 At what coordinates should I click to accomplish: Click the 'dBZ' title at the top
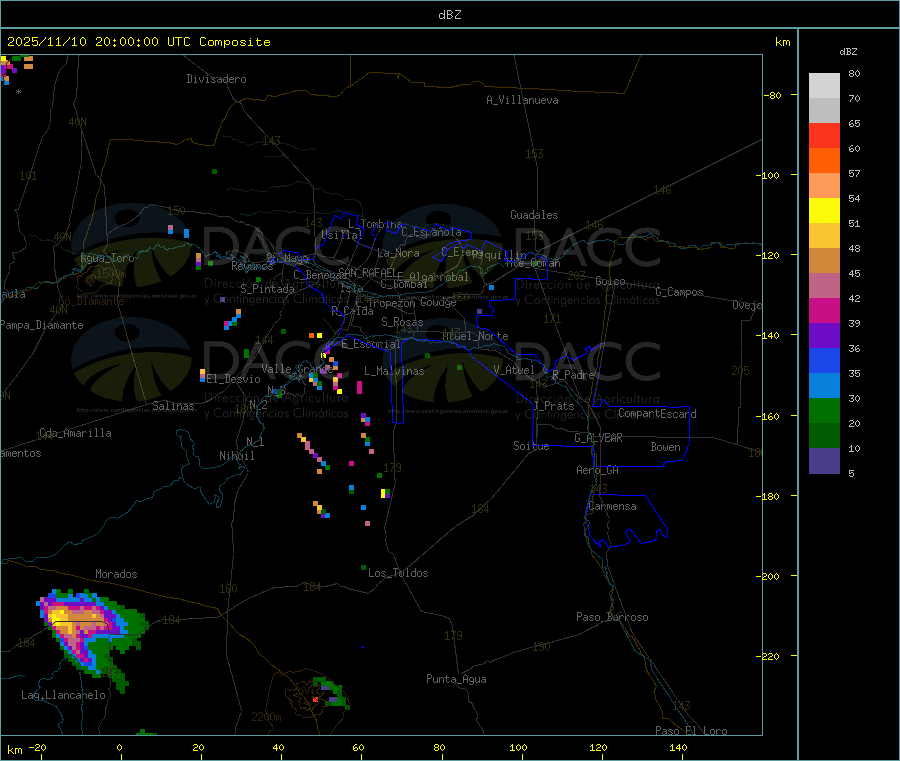[449, 15]
